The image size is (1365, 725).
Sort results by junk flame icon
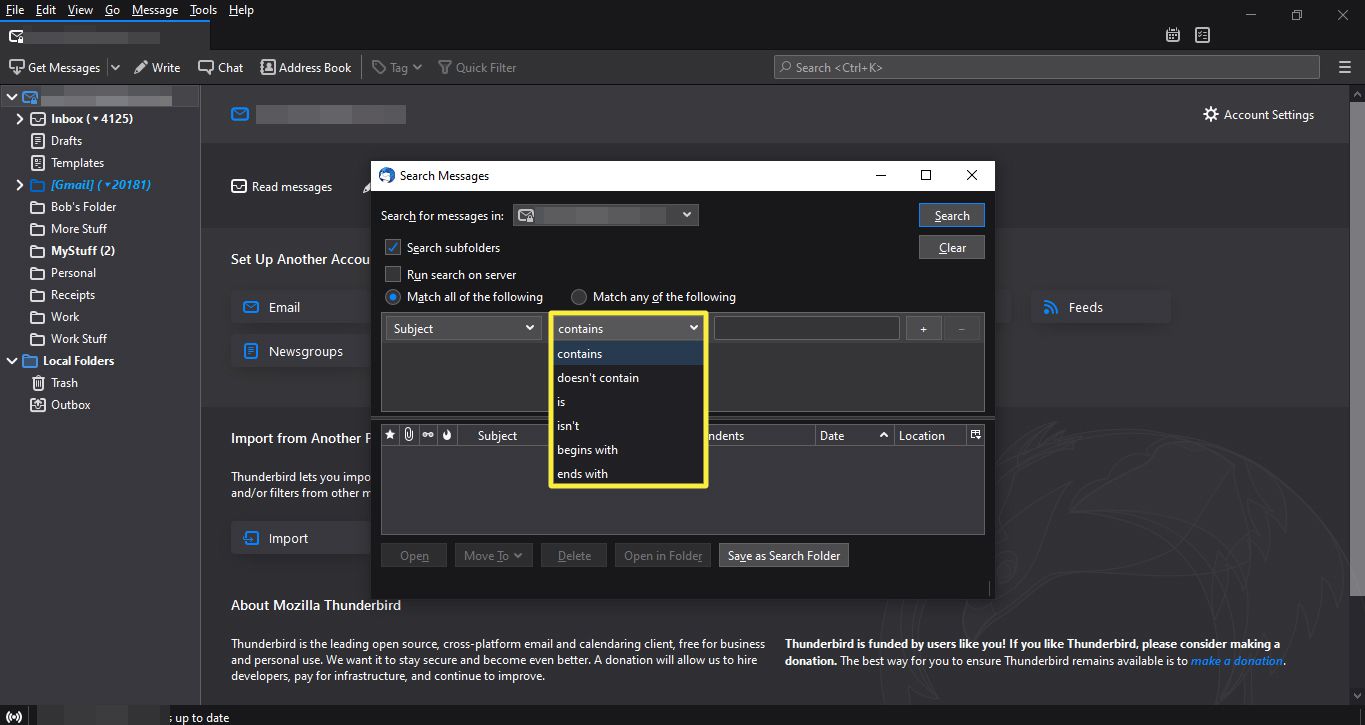point(447,435)
